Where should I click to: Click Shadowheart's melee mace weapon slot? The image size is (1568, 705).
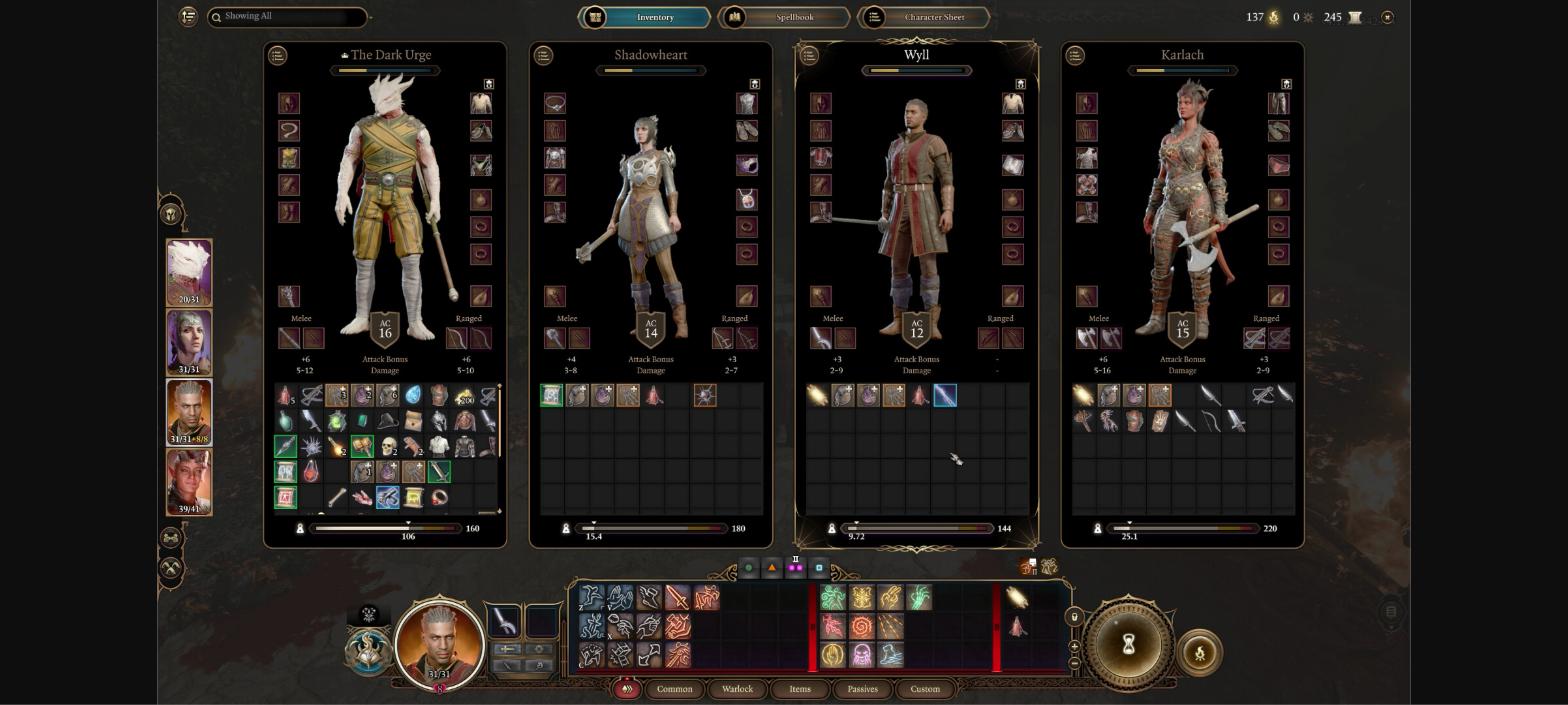coord(555,338)
